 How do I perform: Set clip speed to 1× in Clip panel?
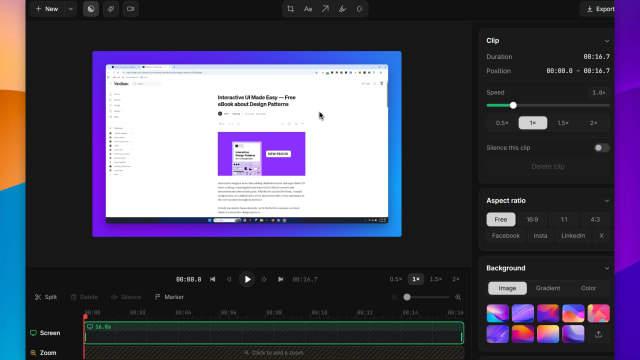(533, 123)
